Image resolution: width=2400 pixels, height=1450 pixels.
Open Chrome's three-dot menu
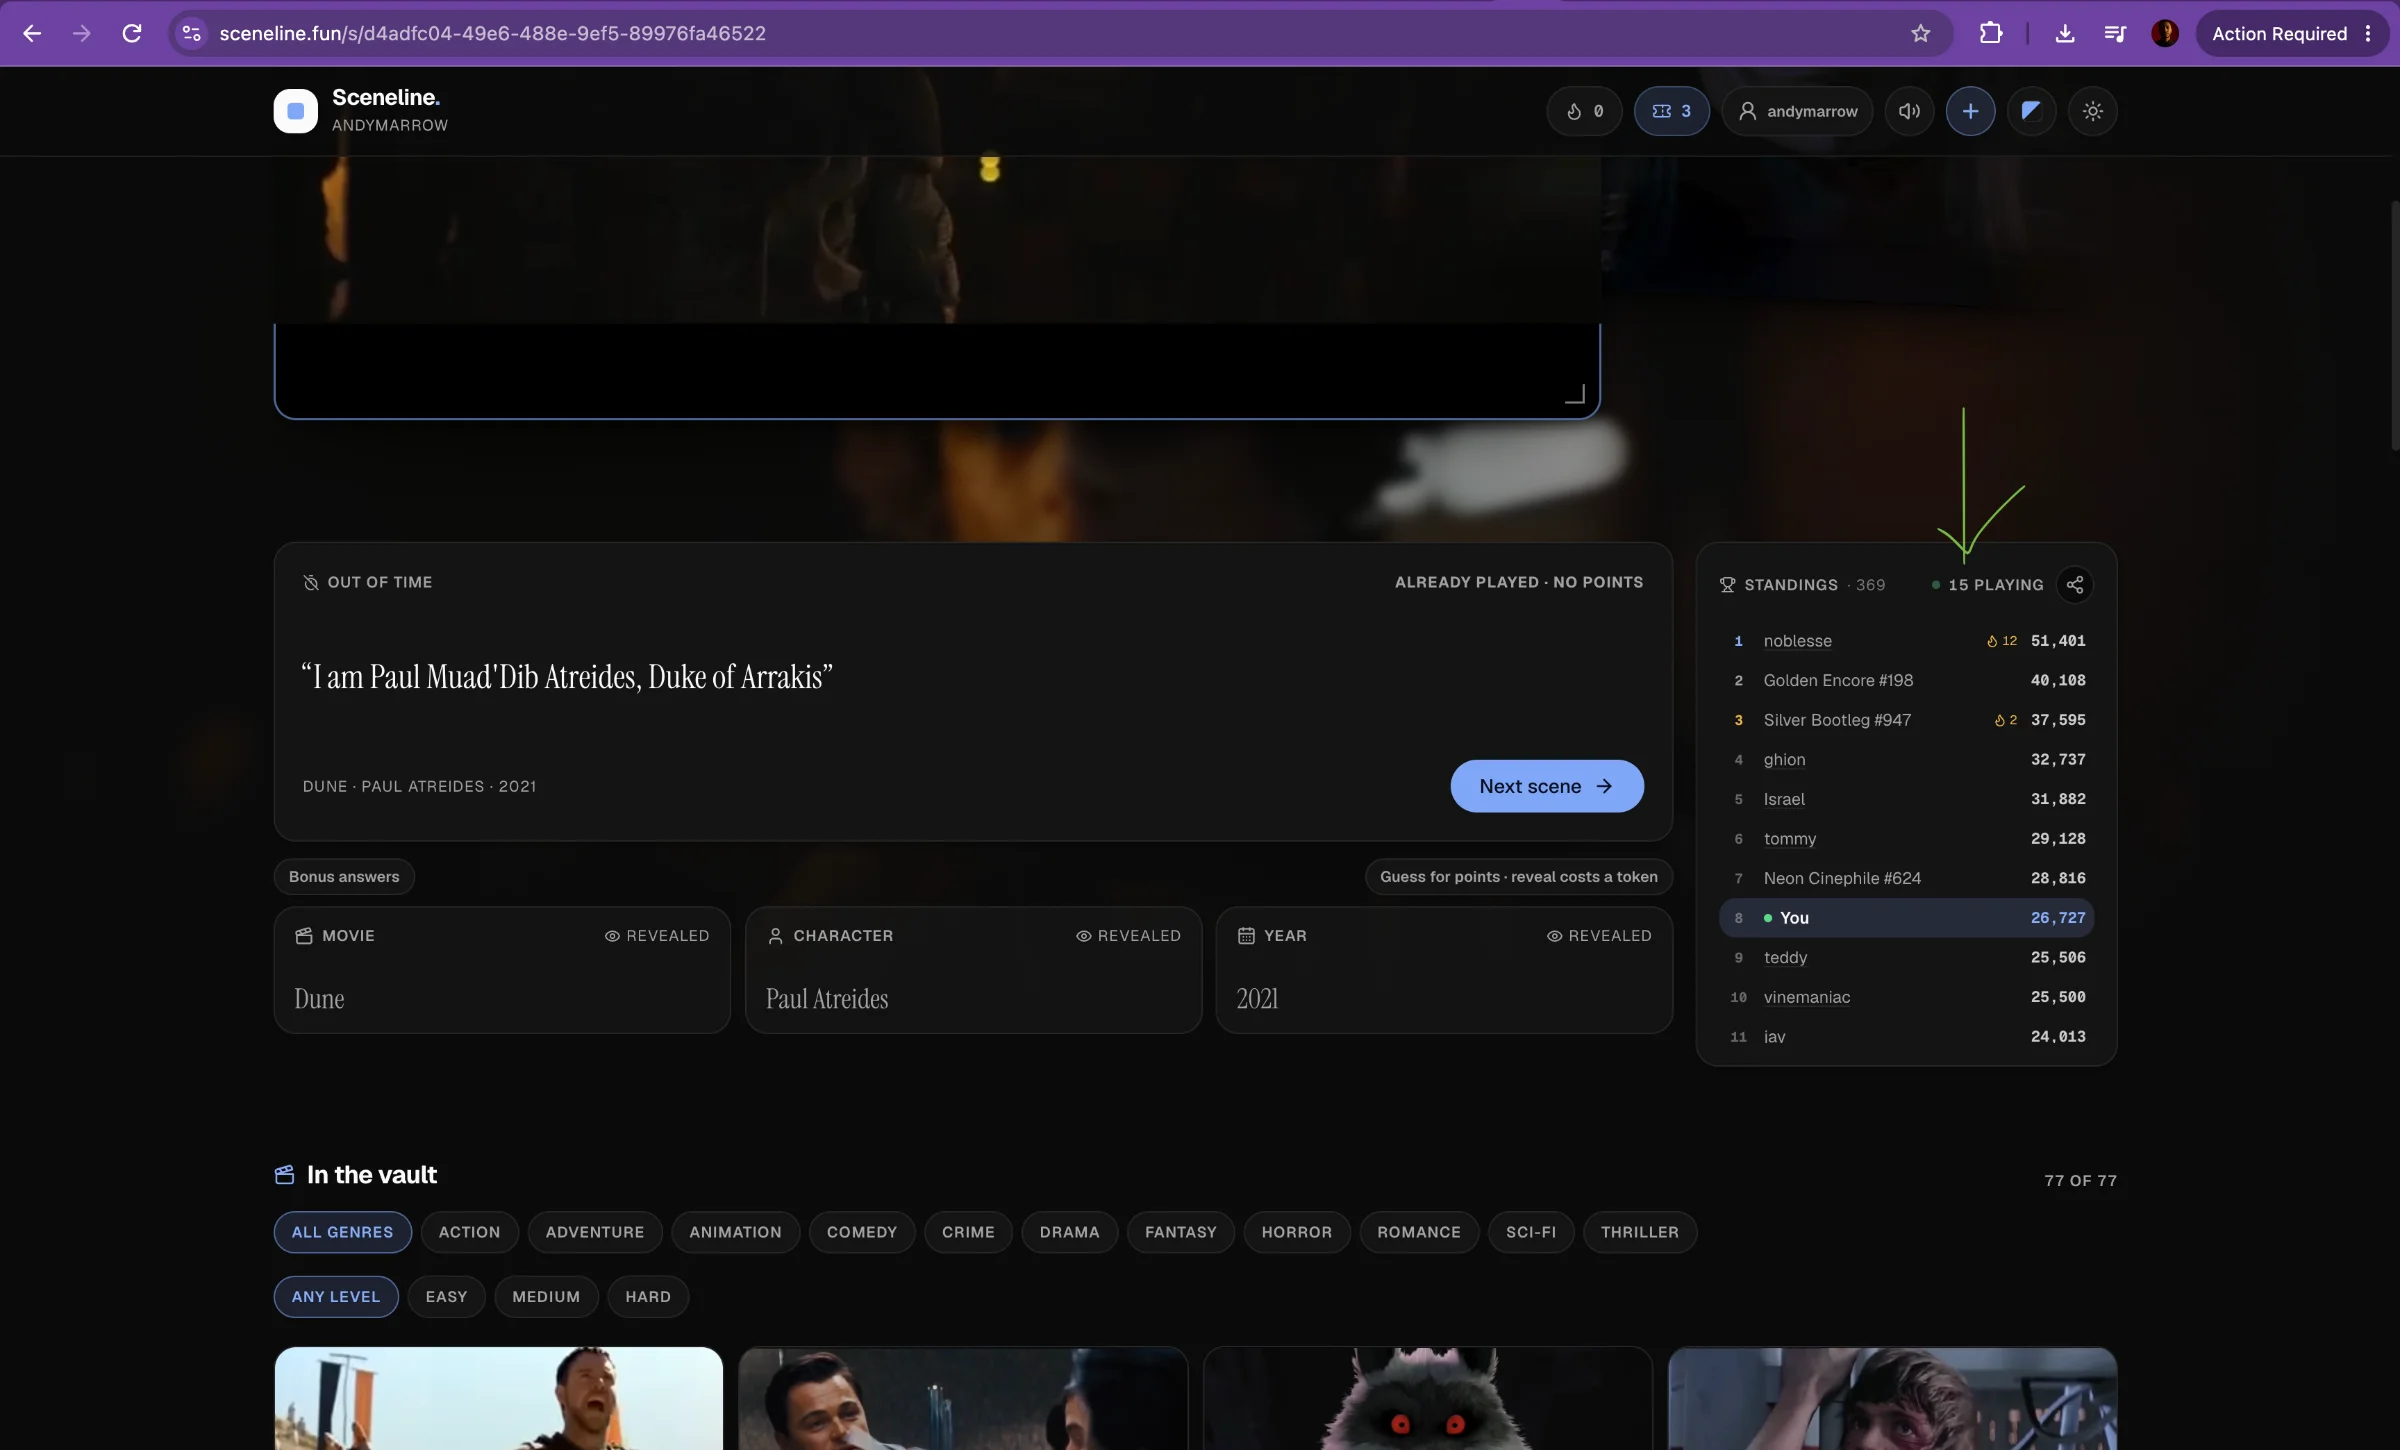2367,33
